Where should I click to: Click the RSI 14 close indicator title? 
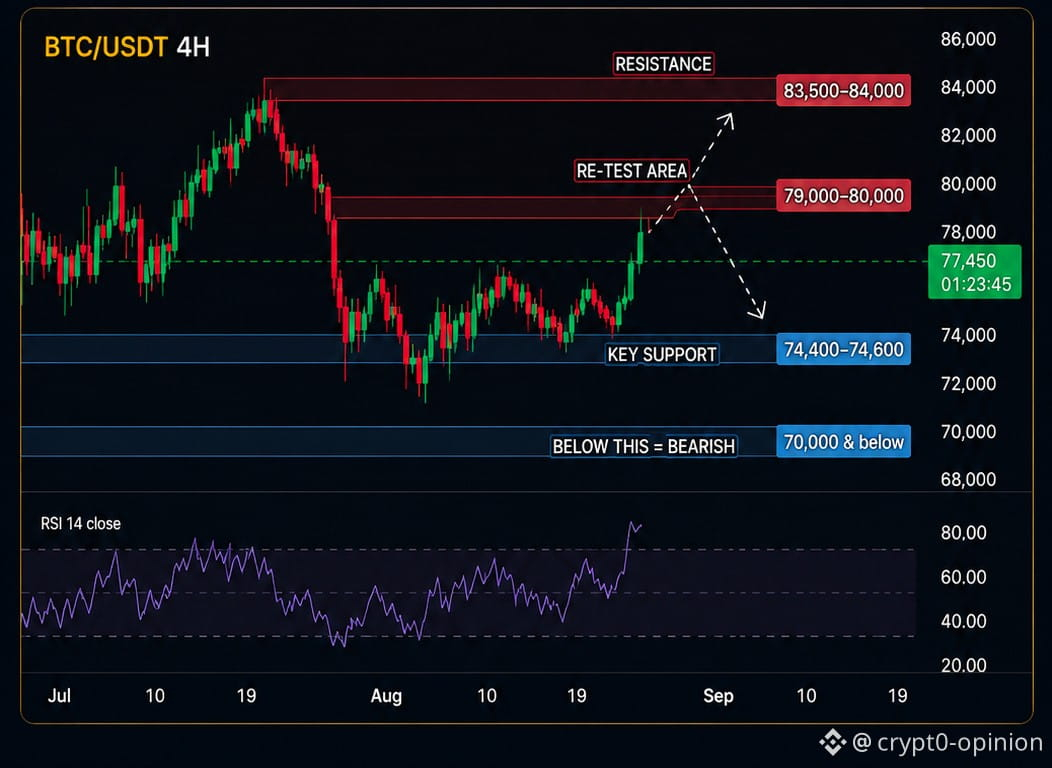pos(81,523)
